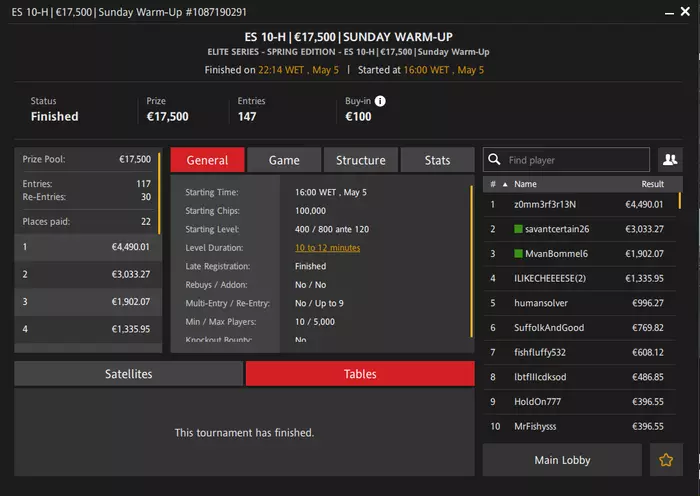
Task: Click the Status Finished label
Action: [54, 117]
